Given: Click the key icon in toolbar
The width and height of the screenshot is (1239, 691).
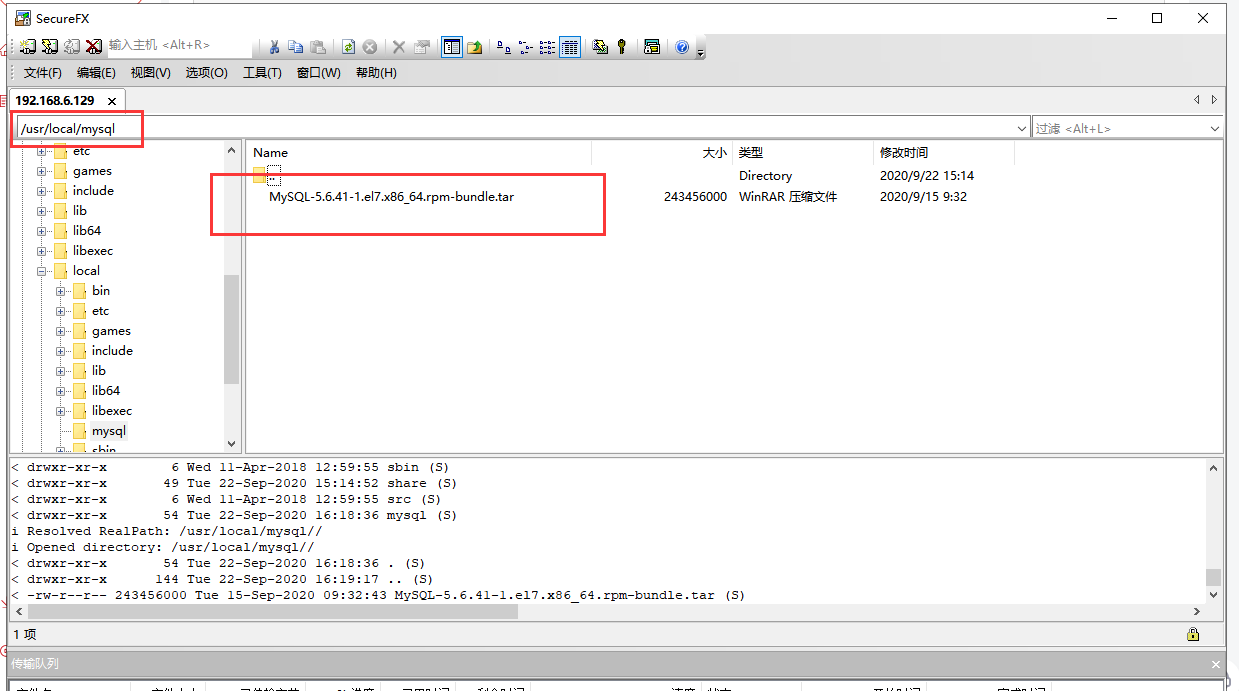Looking at the screenshot, I should (x=622, y=46).
